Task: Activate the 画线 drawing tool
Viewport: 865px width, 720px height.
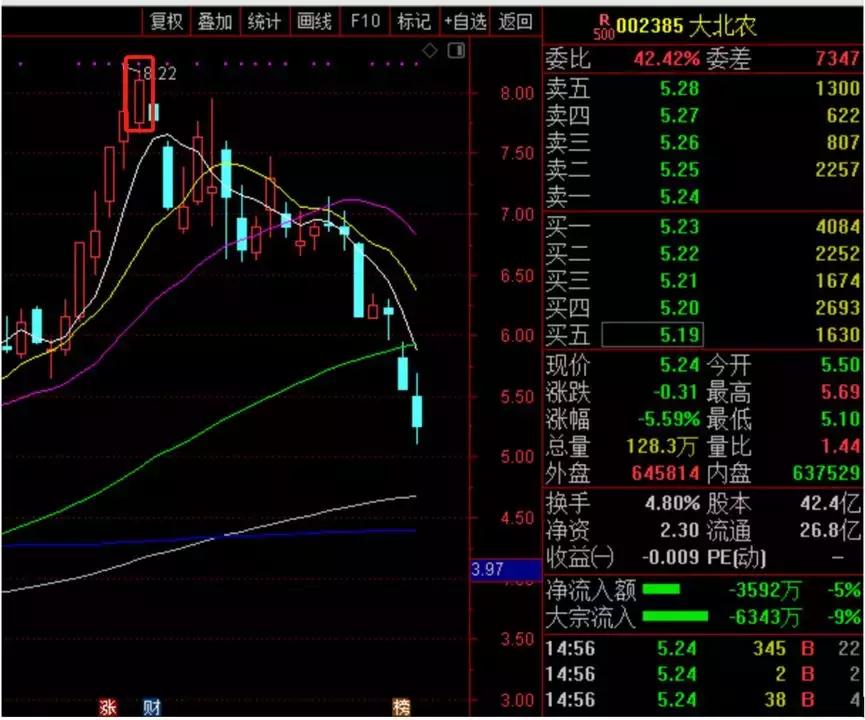Action: coord(312,21)
